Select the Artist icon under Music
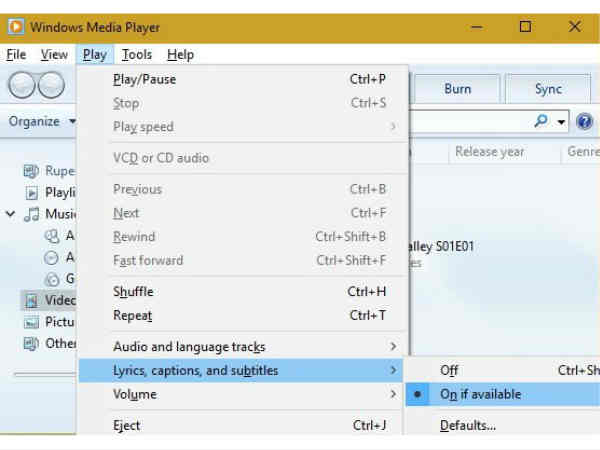600x450 pixels. pyautogui.click(x=52, y=236)
